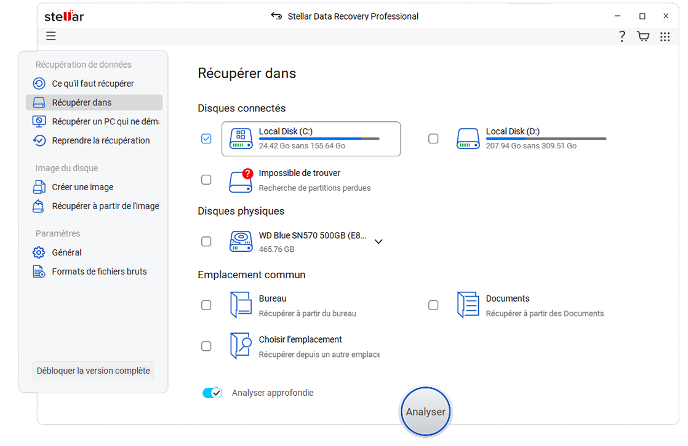Image resolution: width=688 pixels, height=446 pixels.
Task: Click the 'Analyser approfondie' label
Action: point(272,393)
